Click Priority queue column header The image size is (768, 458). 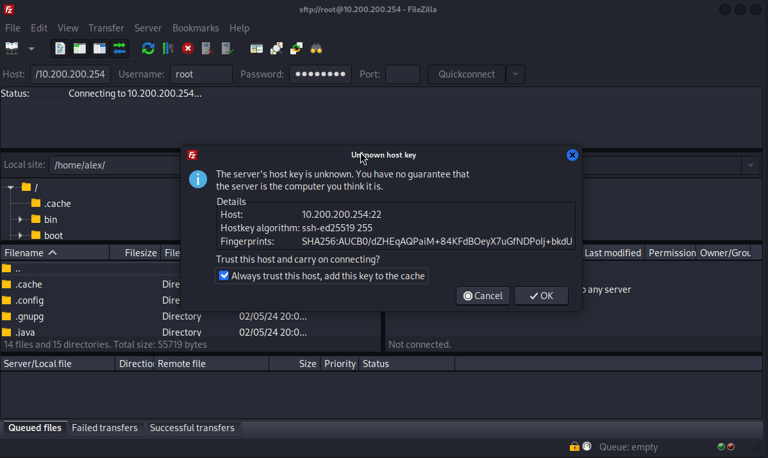coord(339,363)
